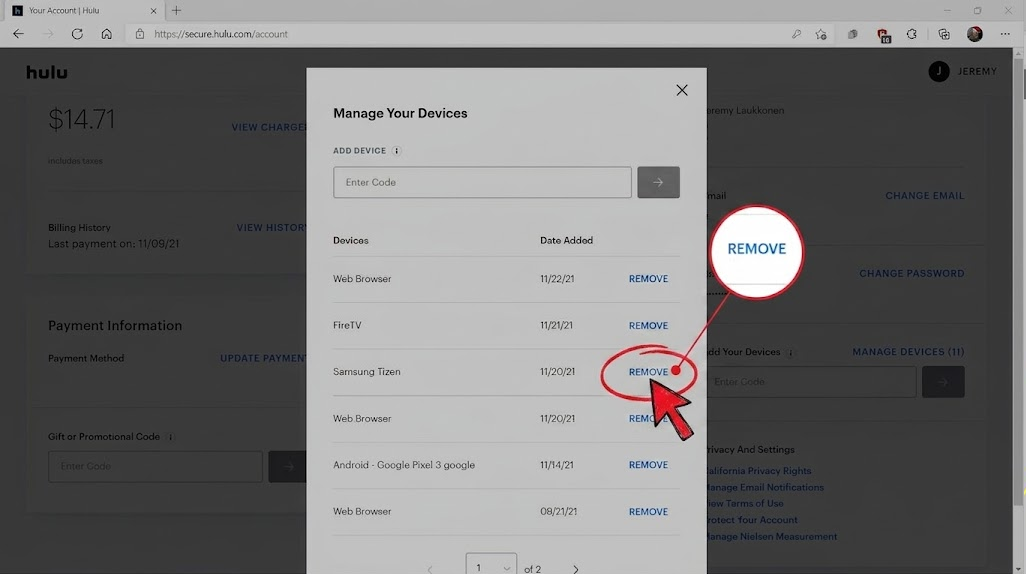
Task: Open the Collections toolbar icon
Action: (x=944, y=34)
